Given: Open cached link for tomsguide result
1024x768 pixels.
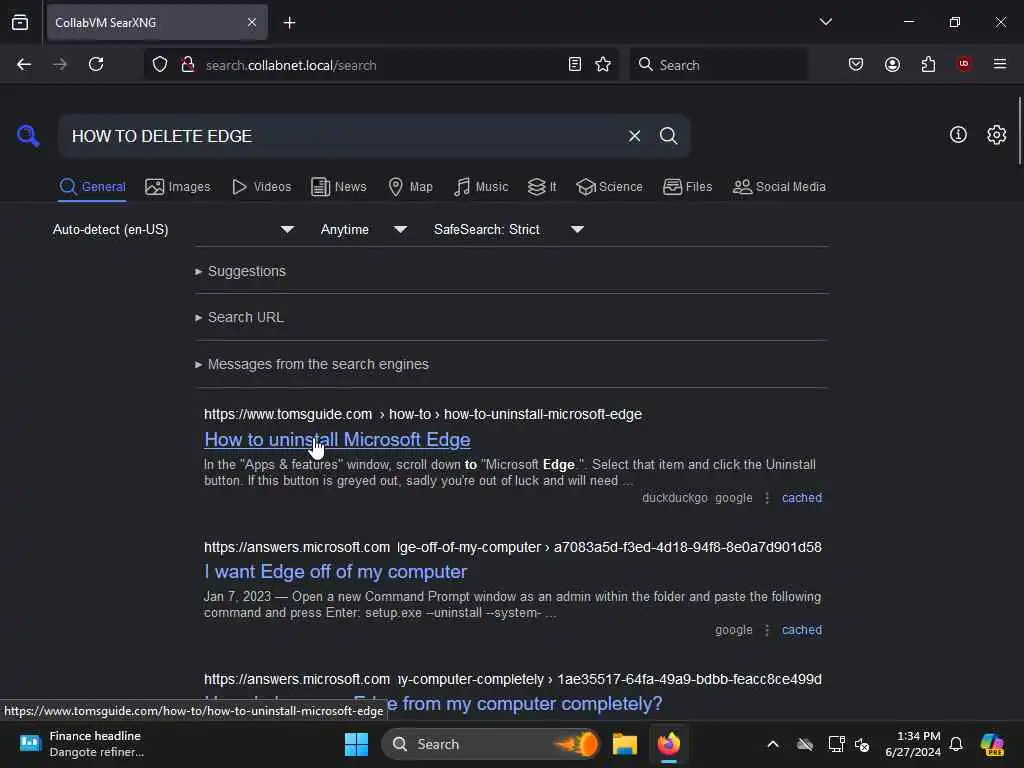Looking at the screenshot, I should pos(801,498).
